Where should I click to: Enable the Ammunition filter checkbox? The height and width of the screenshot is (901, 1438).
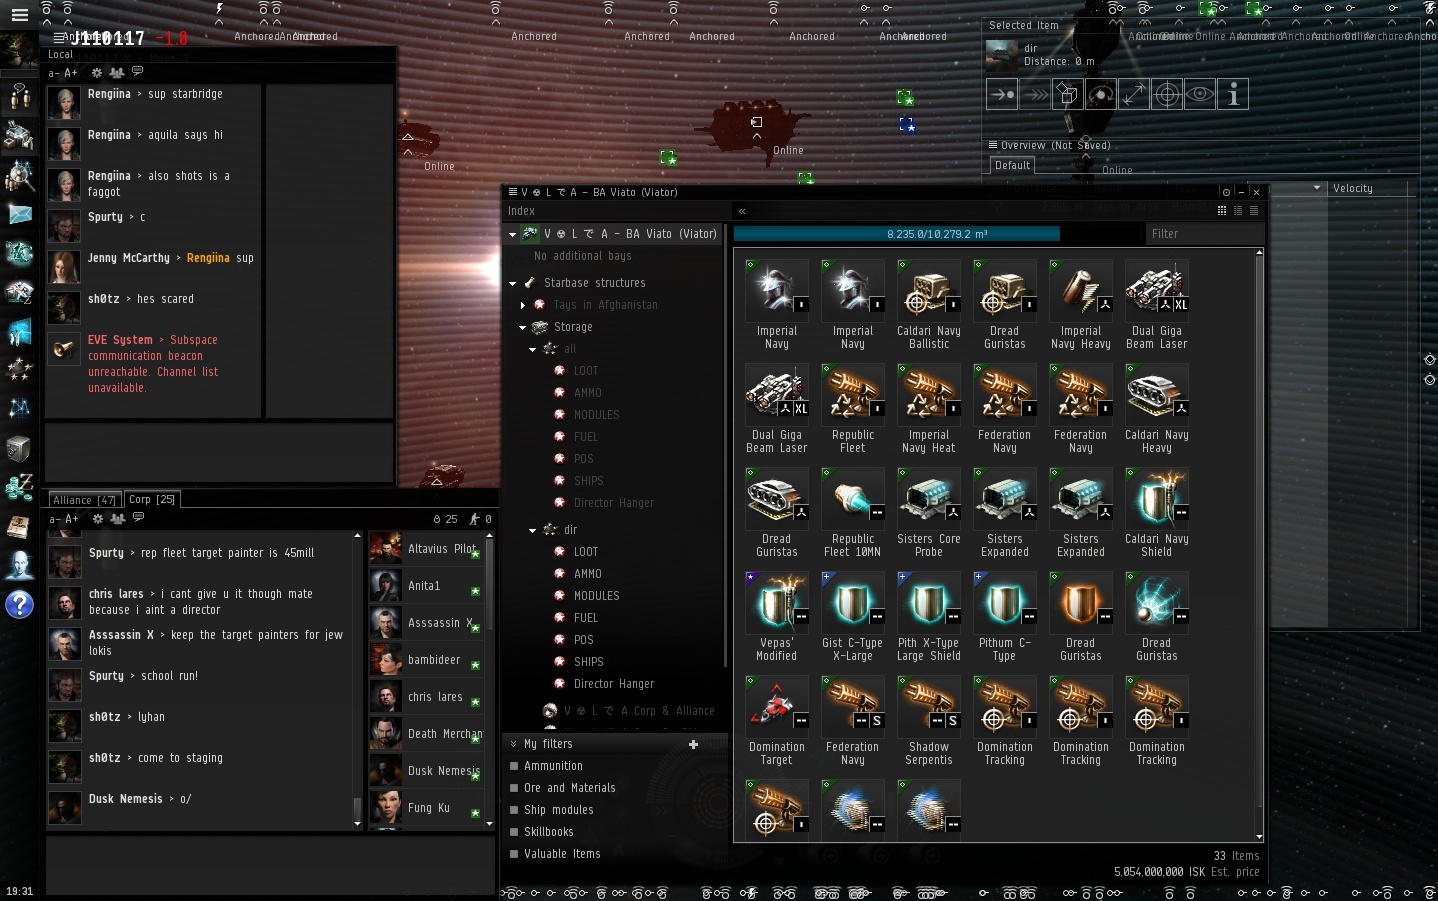[x=514, y=766]
